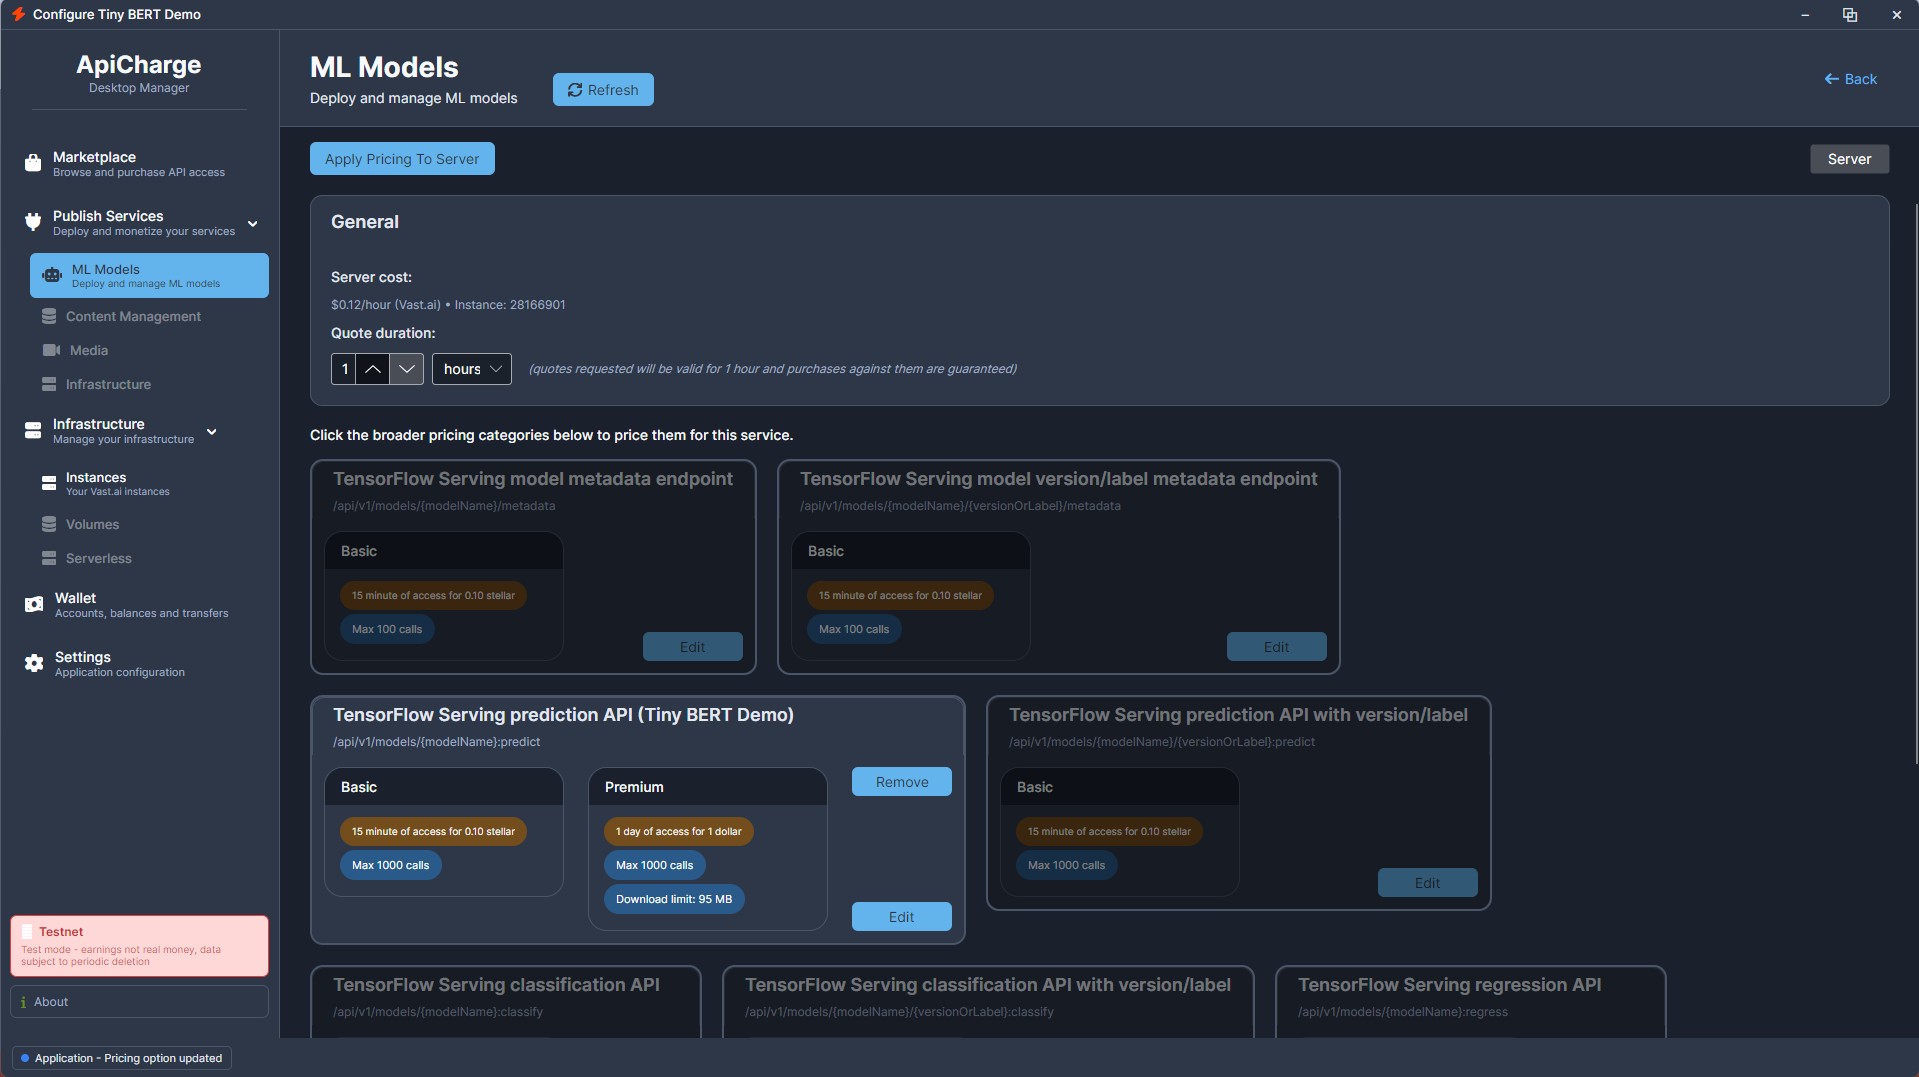Collapse the Publish Services group

tap(253, 224)
